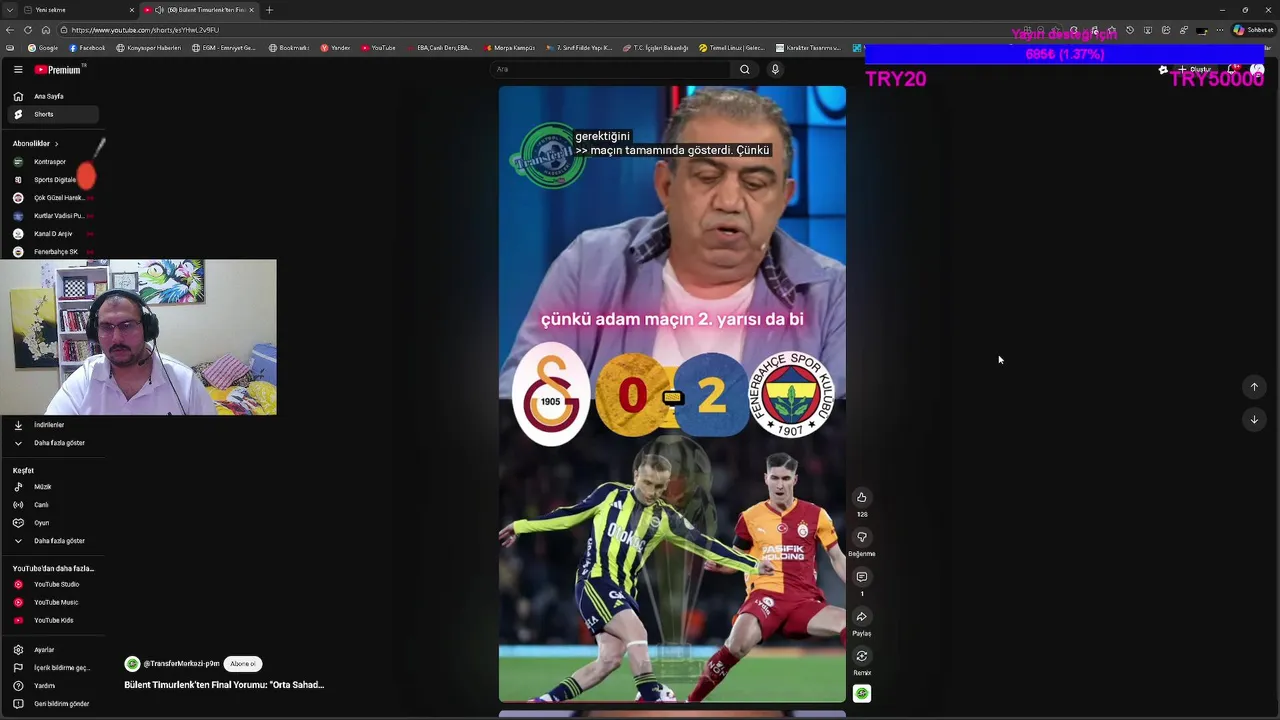Click the Short's title text
Screen dimensions: 1280x720
(x=224, y=685)
